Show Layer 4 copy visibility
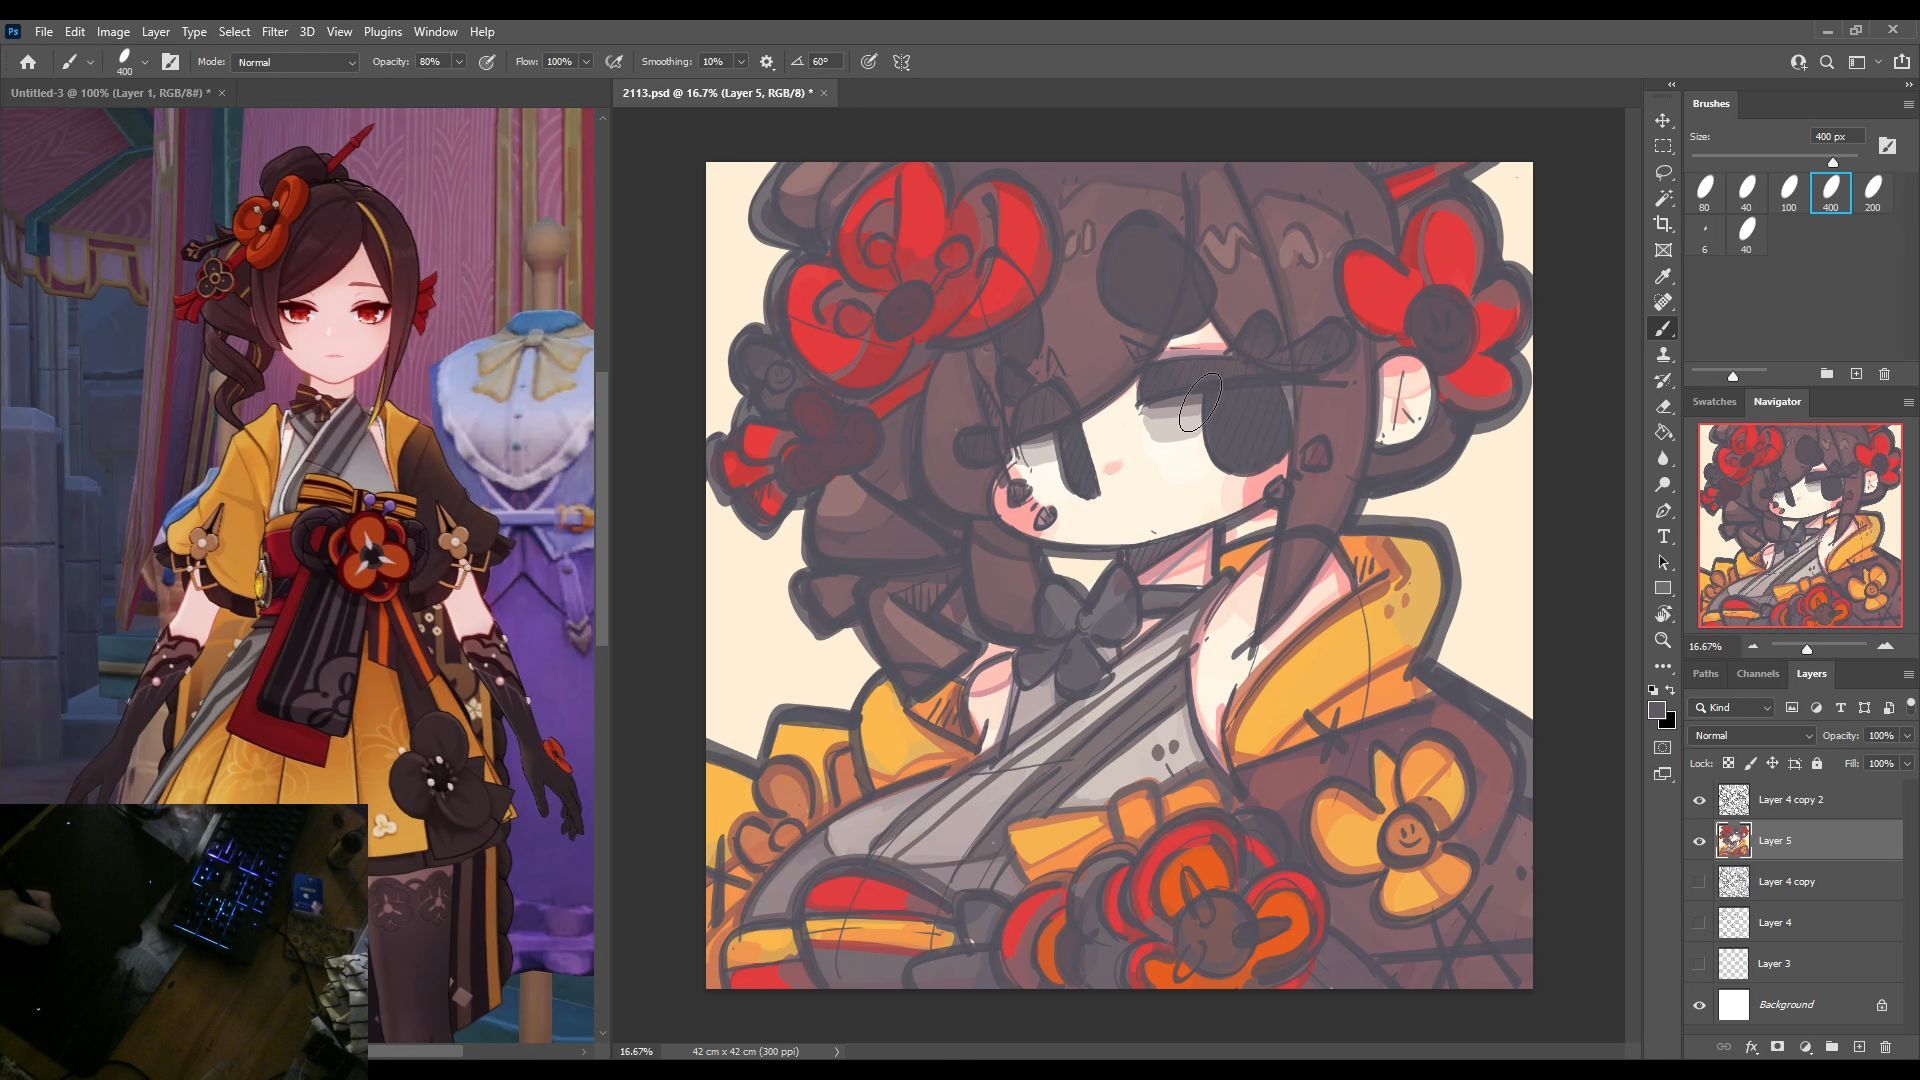The image size is (1920, 1080). [1699, 882]
